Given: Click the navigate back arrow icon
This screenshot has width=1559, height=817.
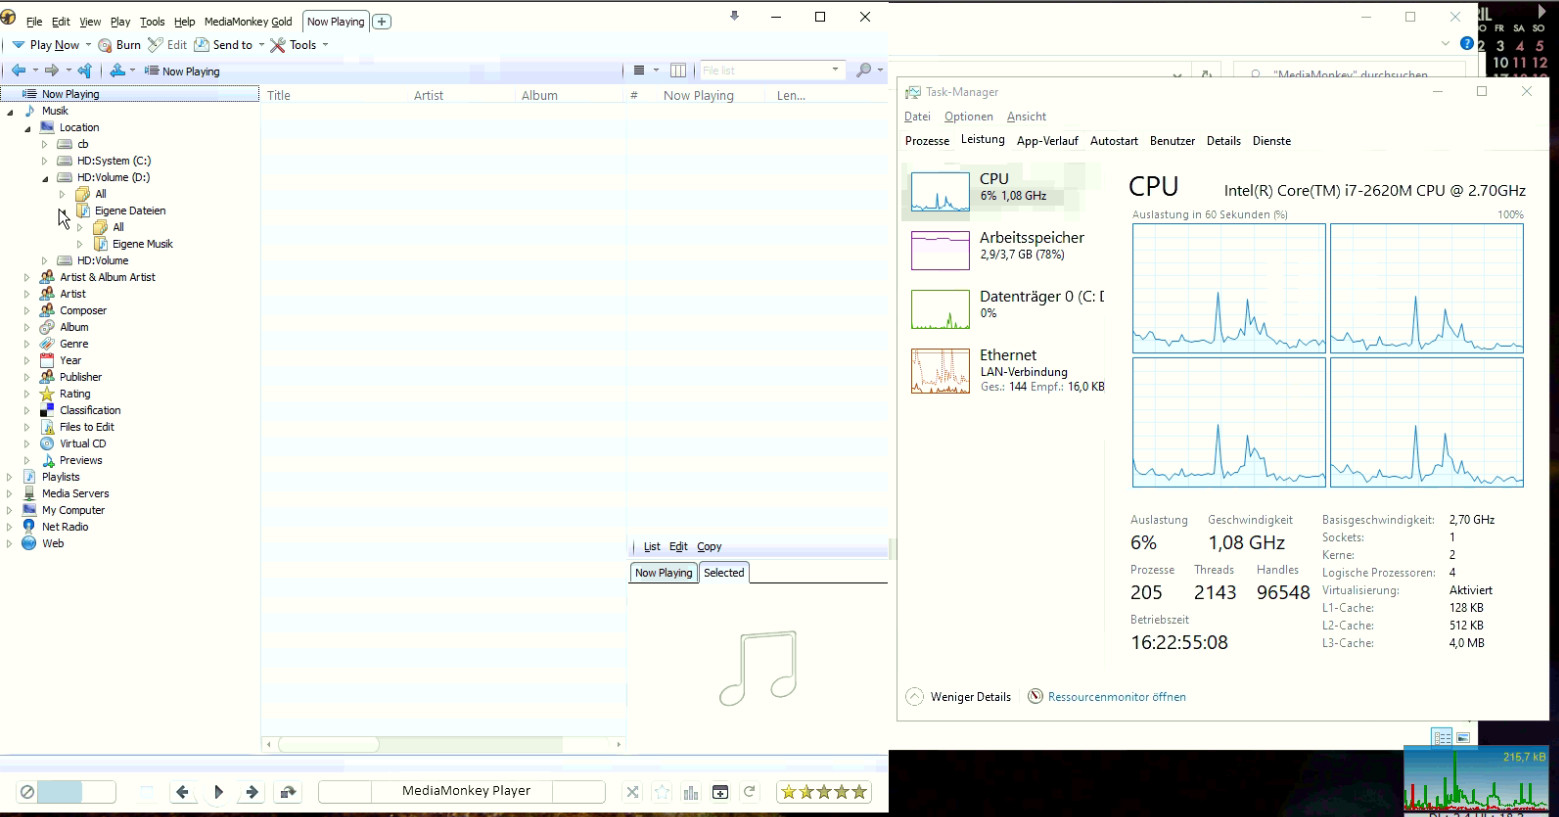Looking at the screenshot, I should tap(19, 70).
